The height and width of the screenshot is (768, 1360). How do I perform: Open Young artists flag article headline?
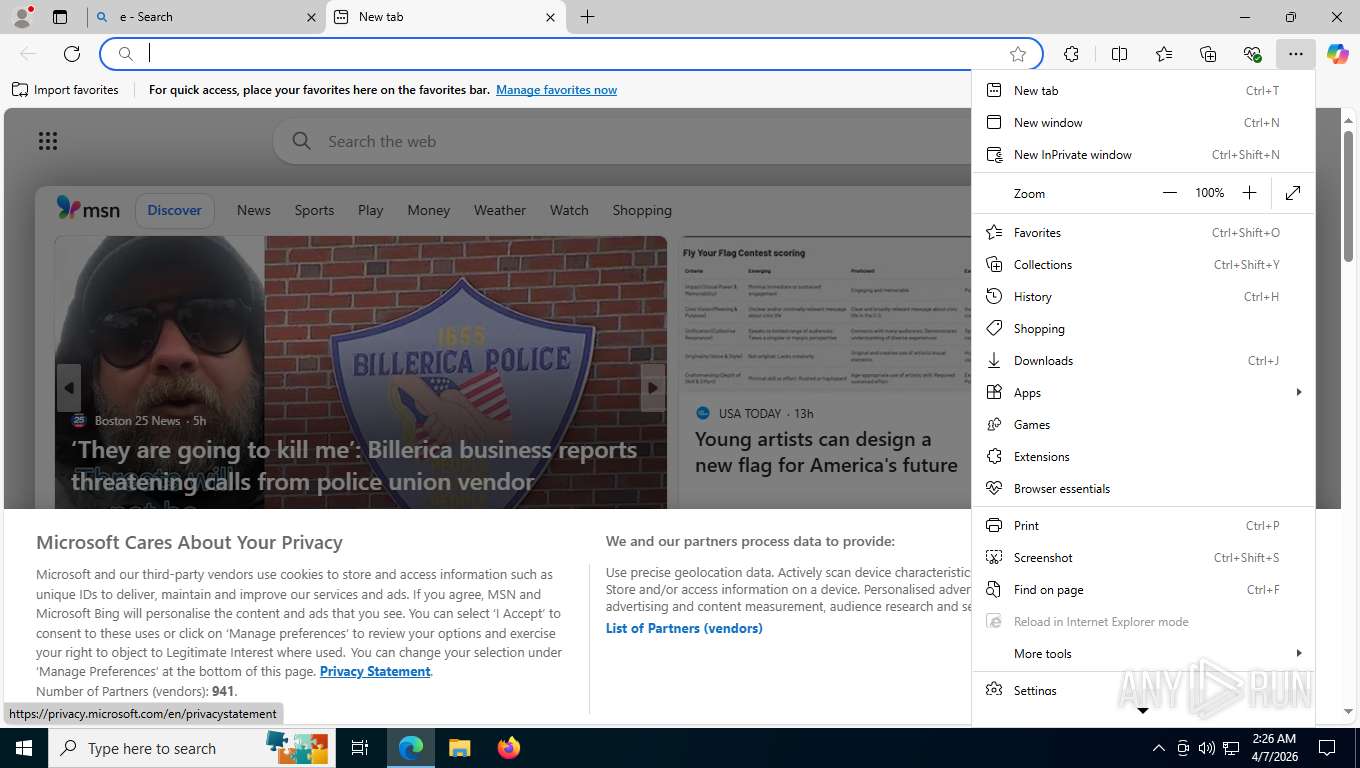point(826,452)
